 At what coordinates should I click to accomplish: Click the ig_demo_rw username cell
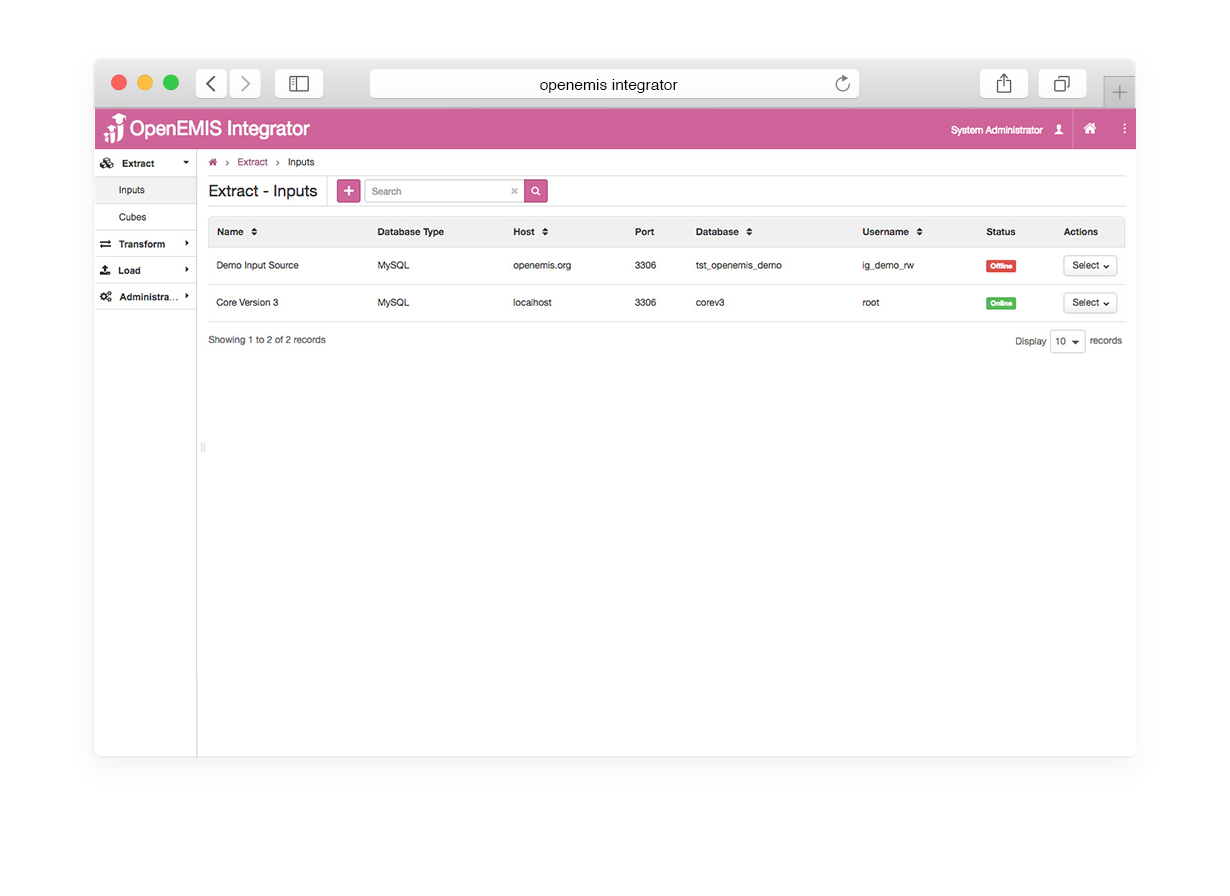pos(888,266)
